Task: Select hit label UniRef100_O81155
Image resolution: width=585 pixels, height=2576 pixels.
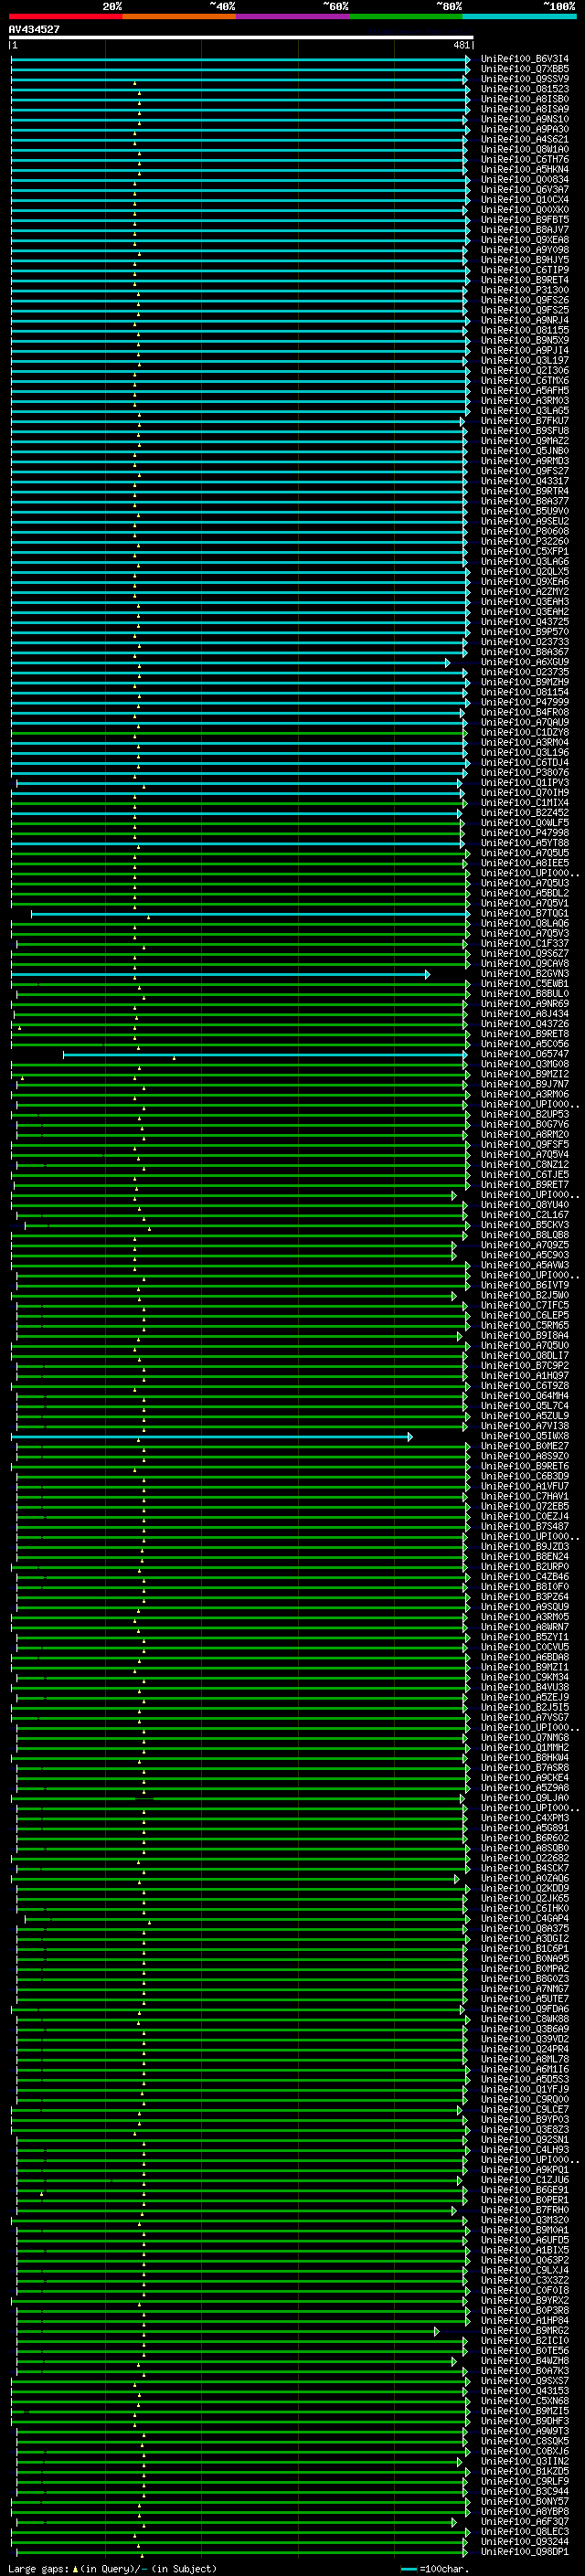Action: click(525, 330)
